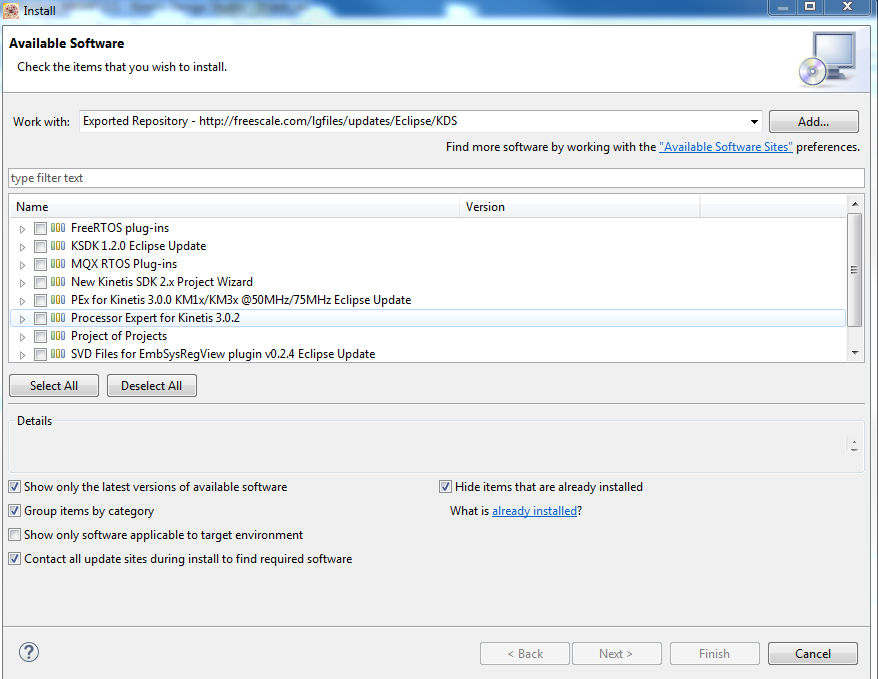Open the Work with repository dropdown
878x679 pixels.
pyautogui.click(x=754, y=121)
